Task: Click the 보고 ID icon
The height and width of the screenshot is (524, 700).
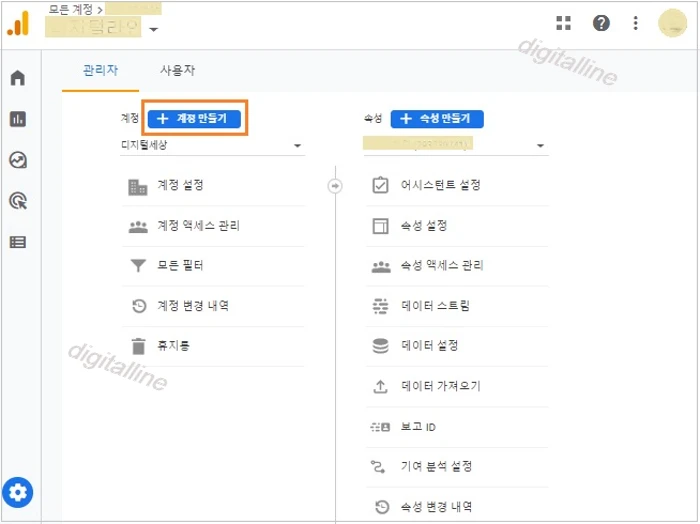Action: (380, 427)
